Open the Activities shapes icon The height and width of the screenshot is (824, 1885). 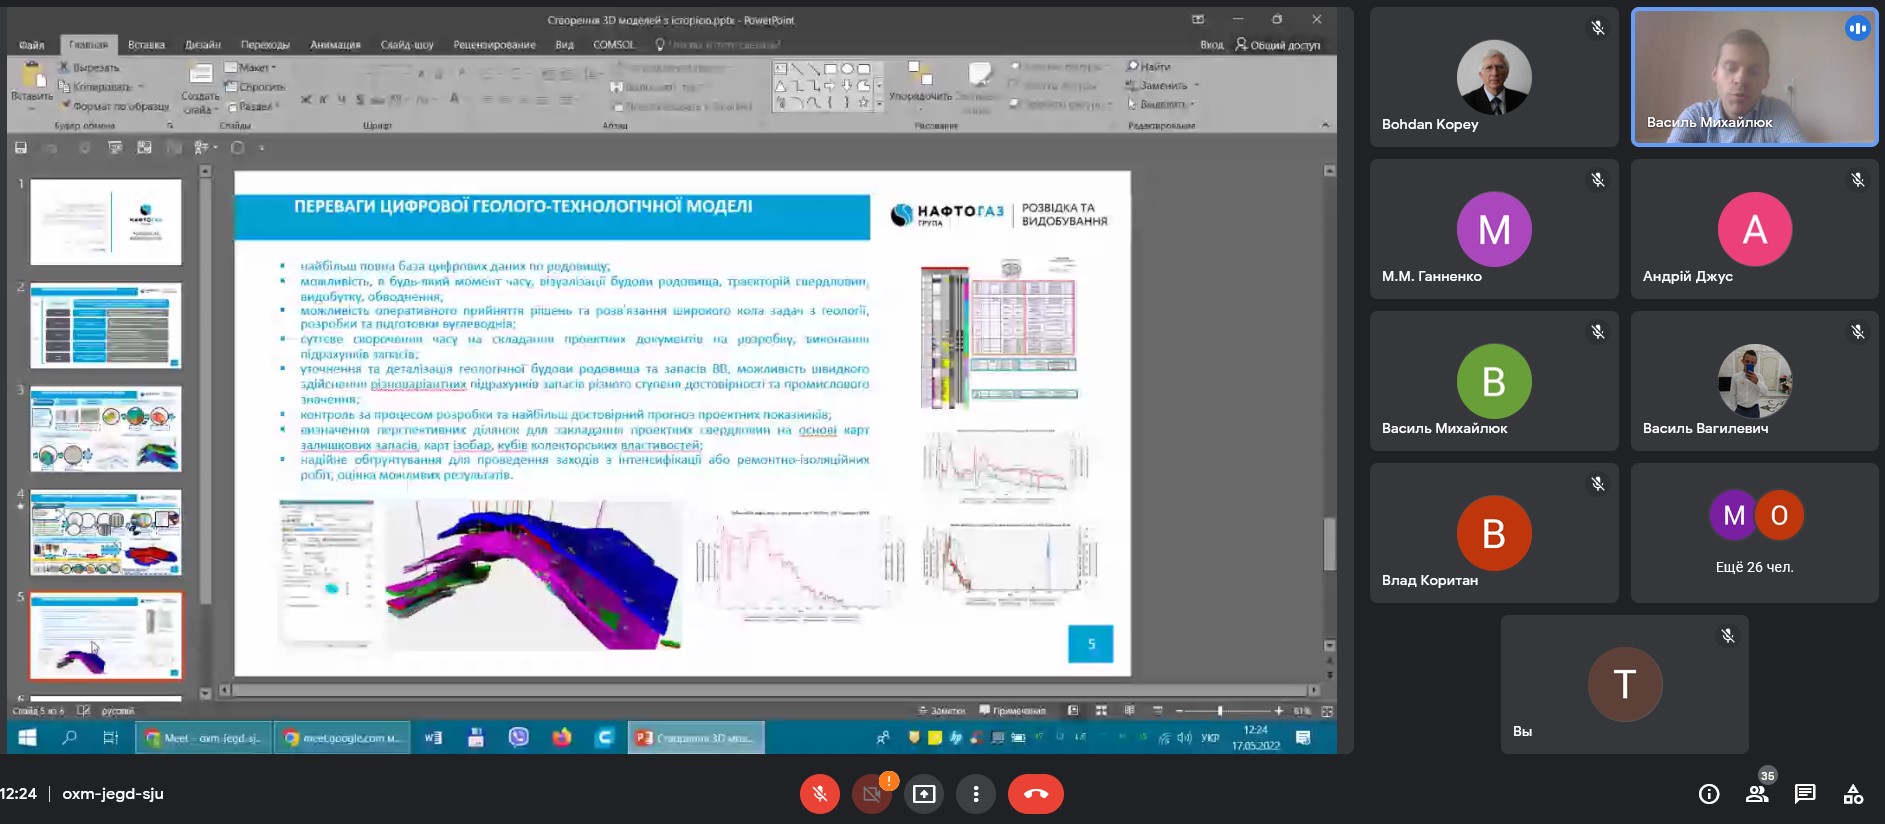[x=1853, y=794]
